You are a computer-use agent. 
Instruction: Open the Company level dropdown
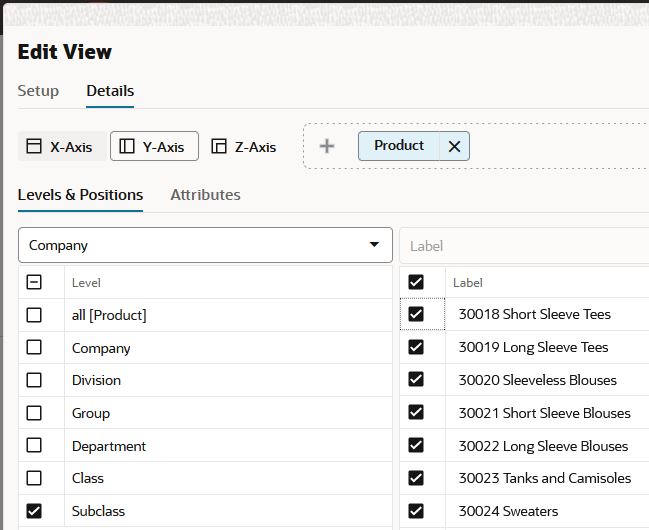(205, 245)
